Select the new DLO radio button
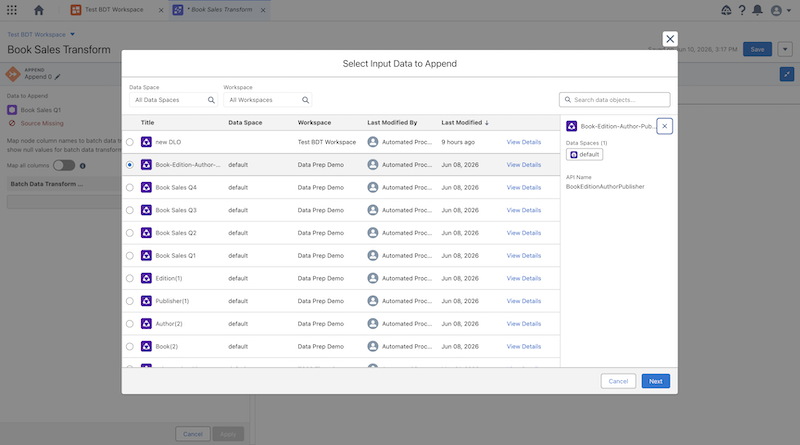800x445 pixels. click(x=130, y=142)
